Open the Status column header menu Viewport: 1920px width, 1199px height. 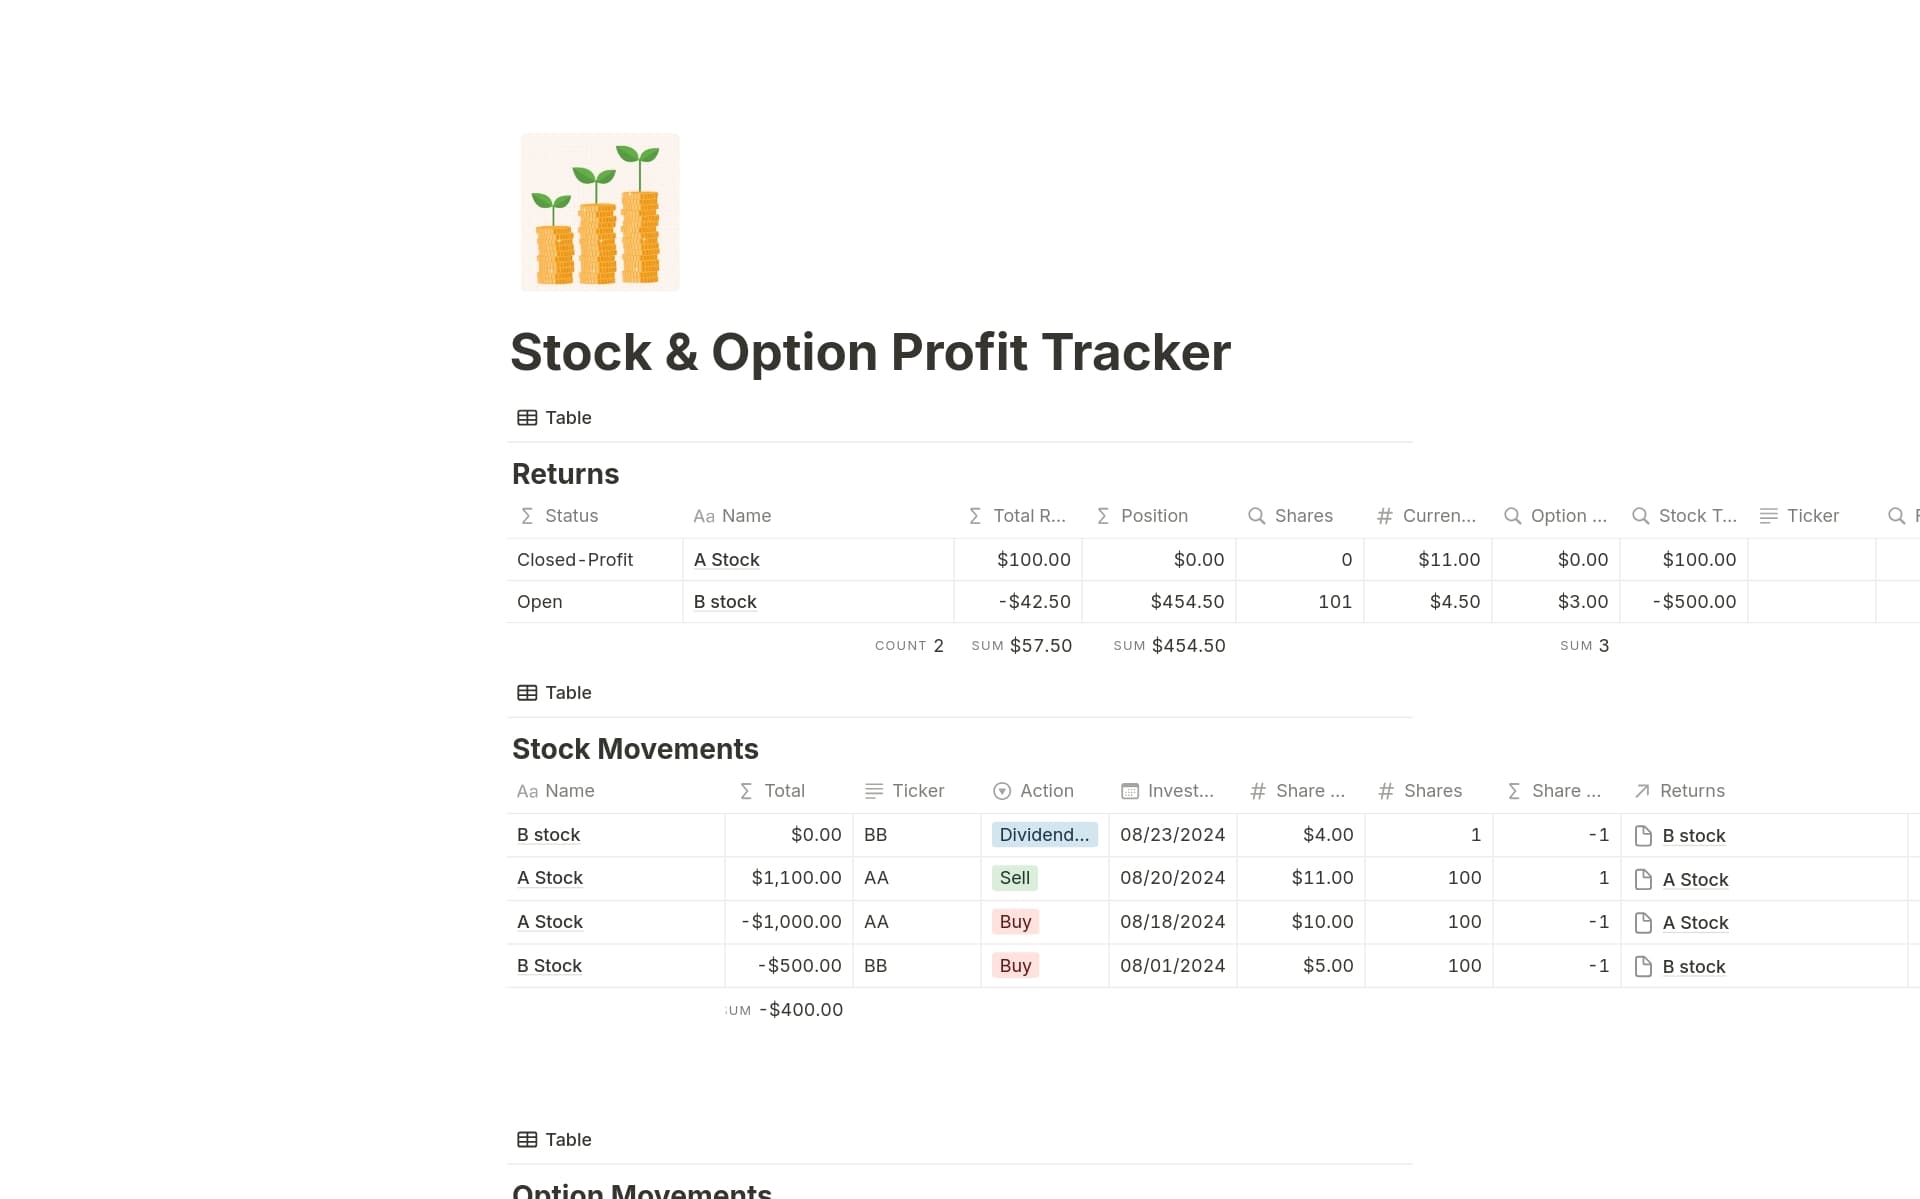pyautogui.click(x=571, y=516)
